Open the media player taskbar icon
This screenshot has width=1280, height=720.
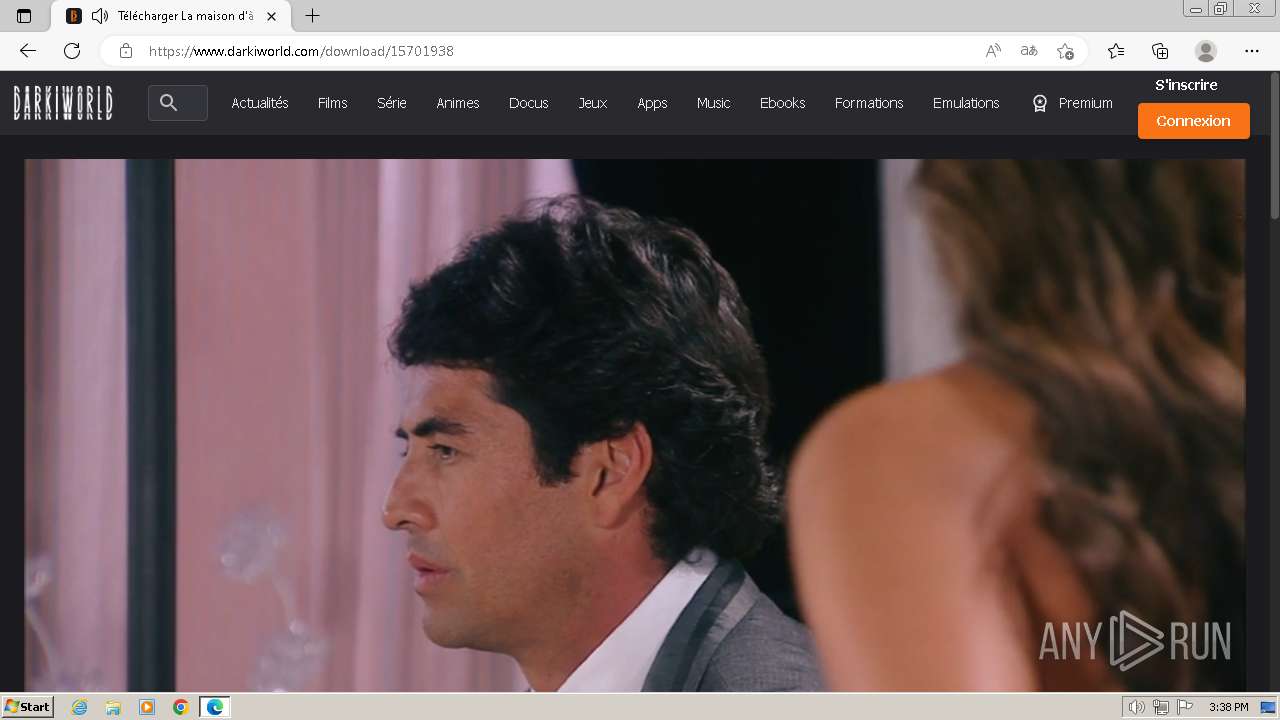[x=147, y=707]
